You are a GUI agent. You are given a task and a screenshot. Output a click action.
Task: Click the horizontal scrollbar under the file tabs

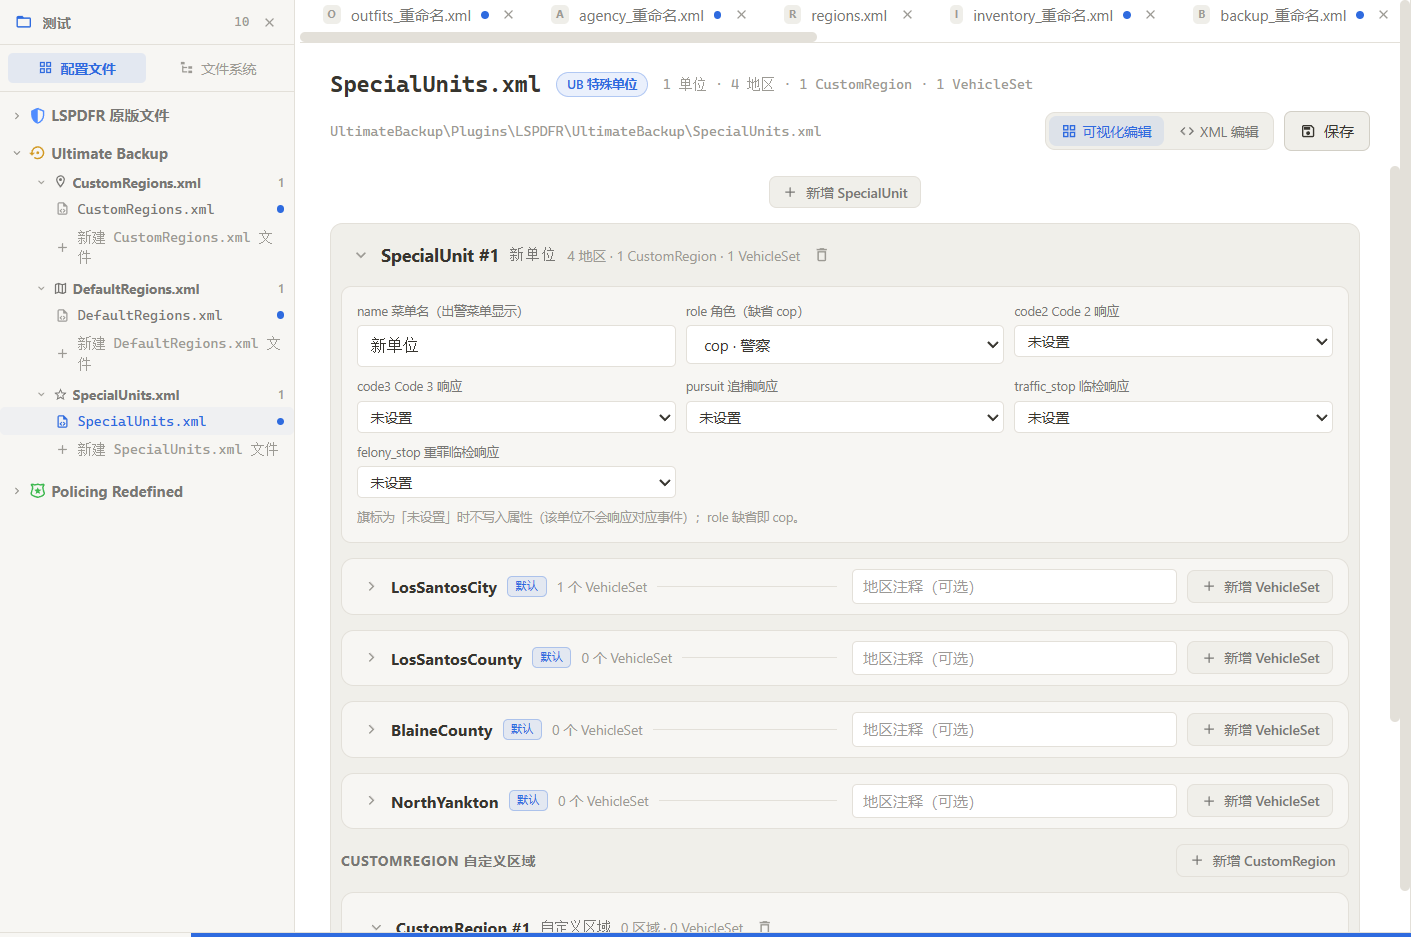coord(558,37)
